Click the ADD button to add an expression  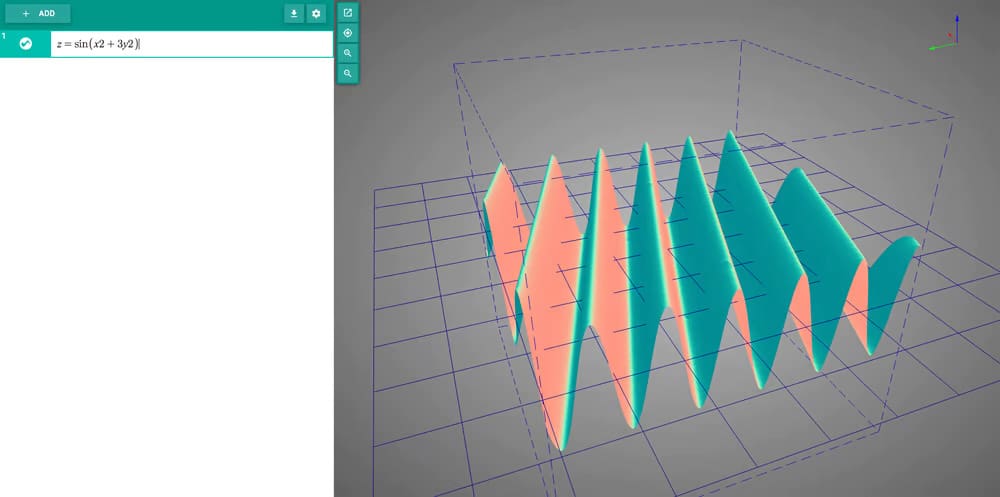(x=38, y=14)
